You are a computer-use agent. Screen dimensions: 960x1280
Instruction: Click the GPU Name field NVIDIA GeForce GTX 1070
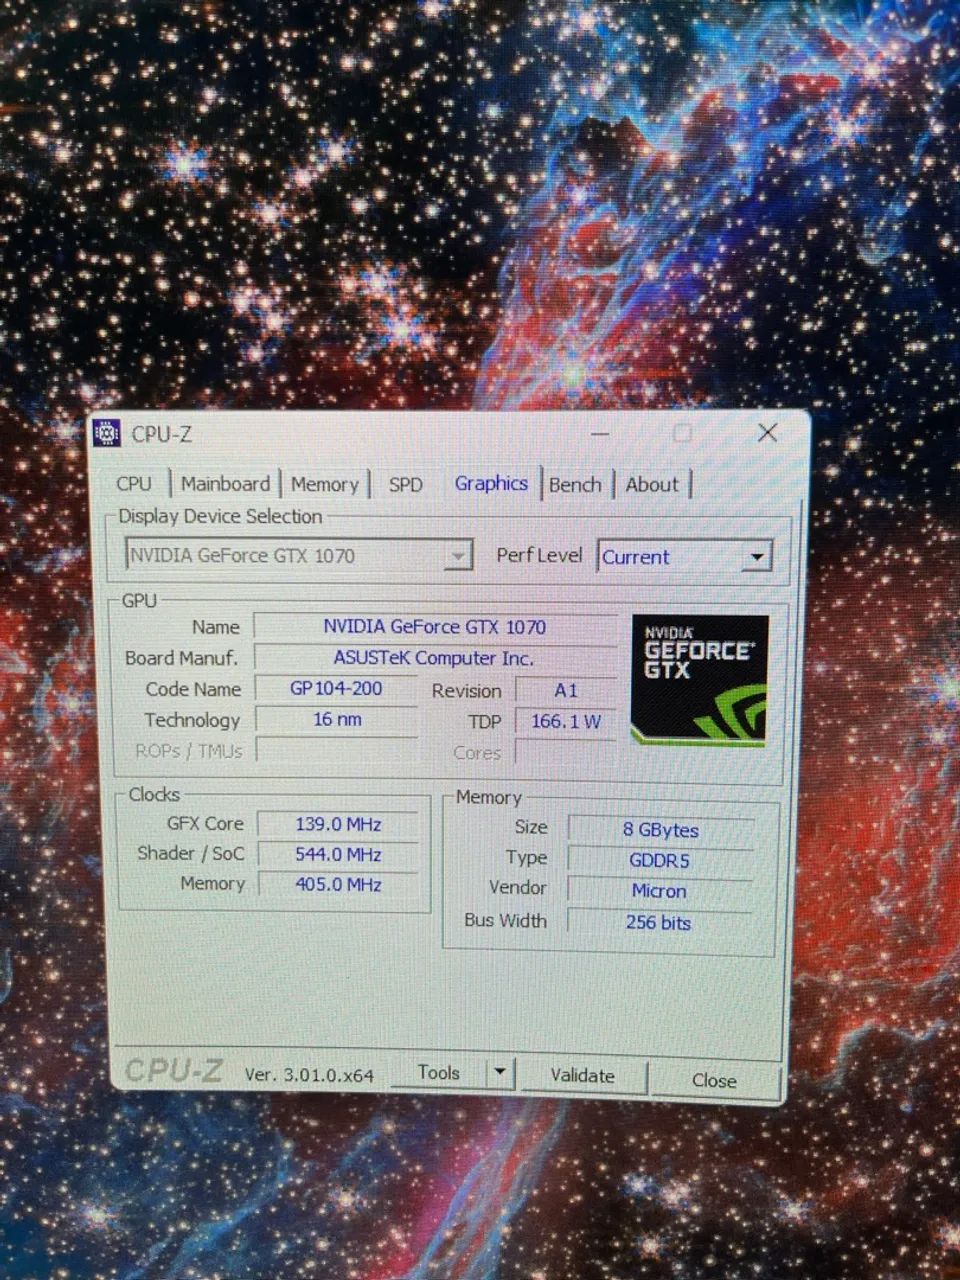coord(435,627)
